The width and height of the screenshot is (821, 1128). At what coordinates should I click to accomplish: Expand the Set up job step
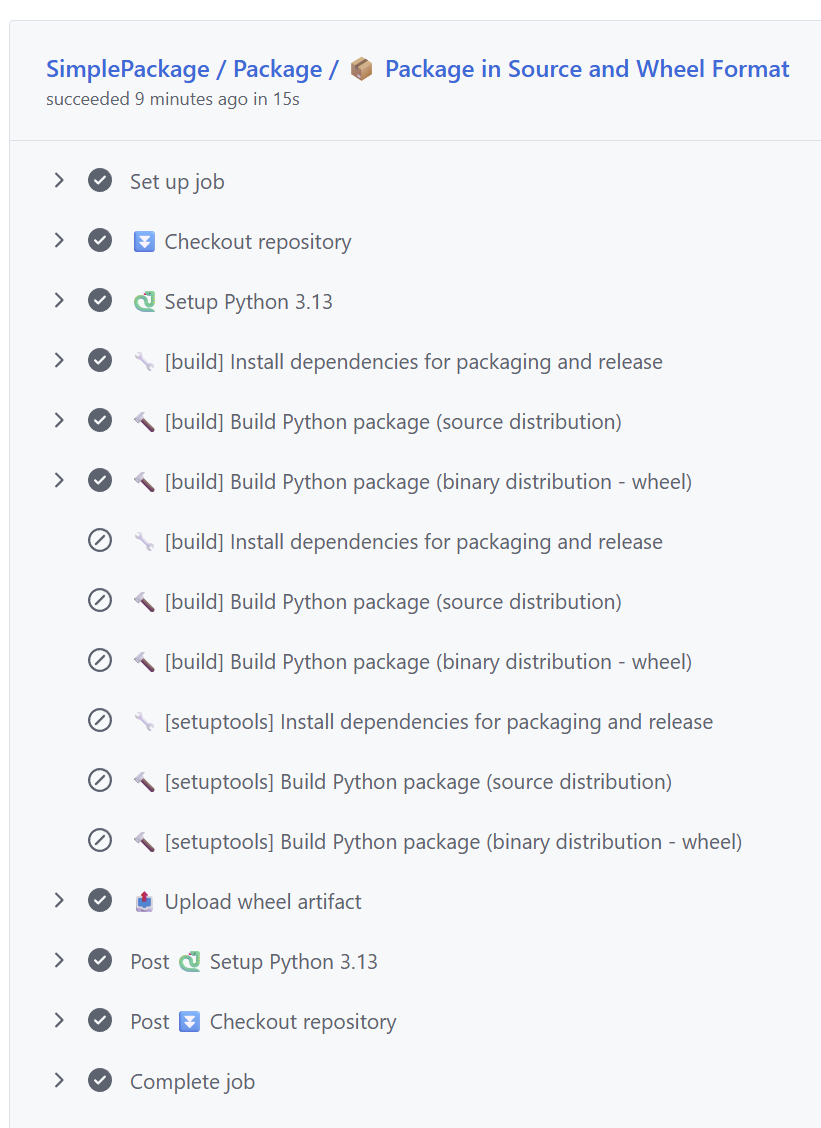click(x=59, y=181)
